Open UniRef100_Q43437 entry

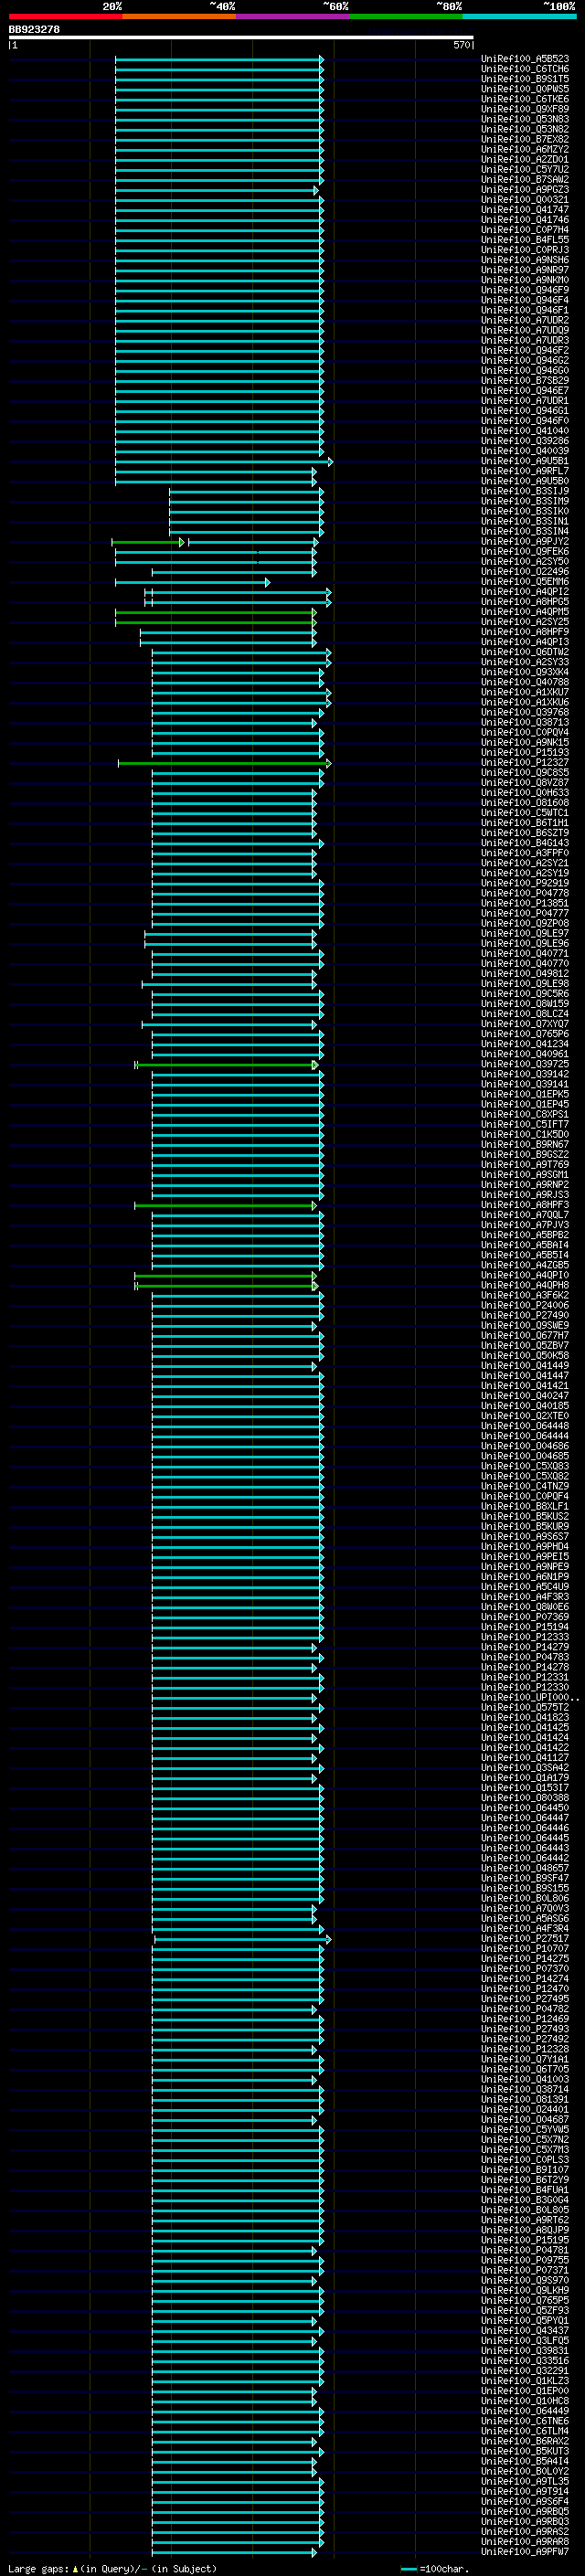click(x=525, y=2332)
